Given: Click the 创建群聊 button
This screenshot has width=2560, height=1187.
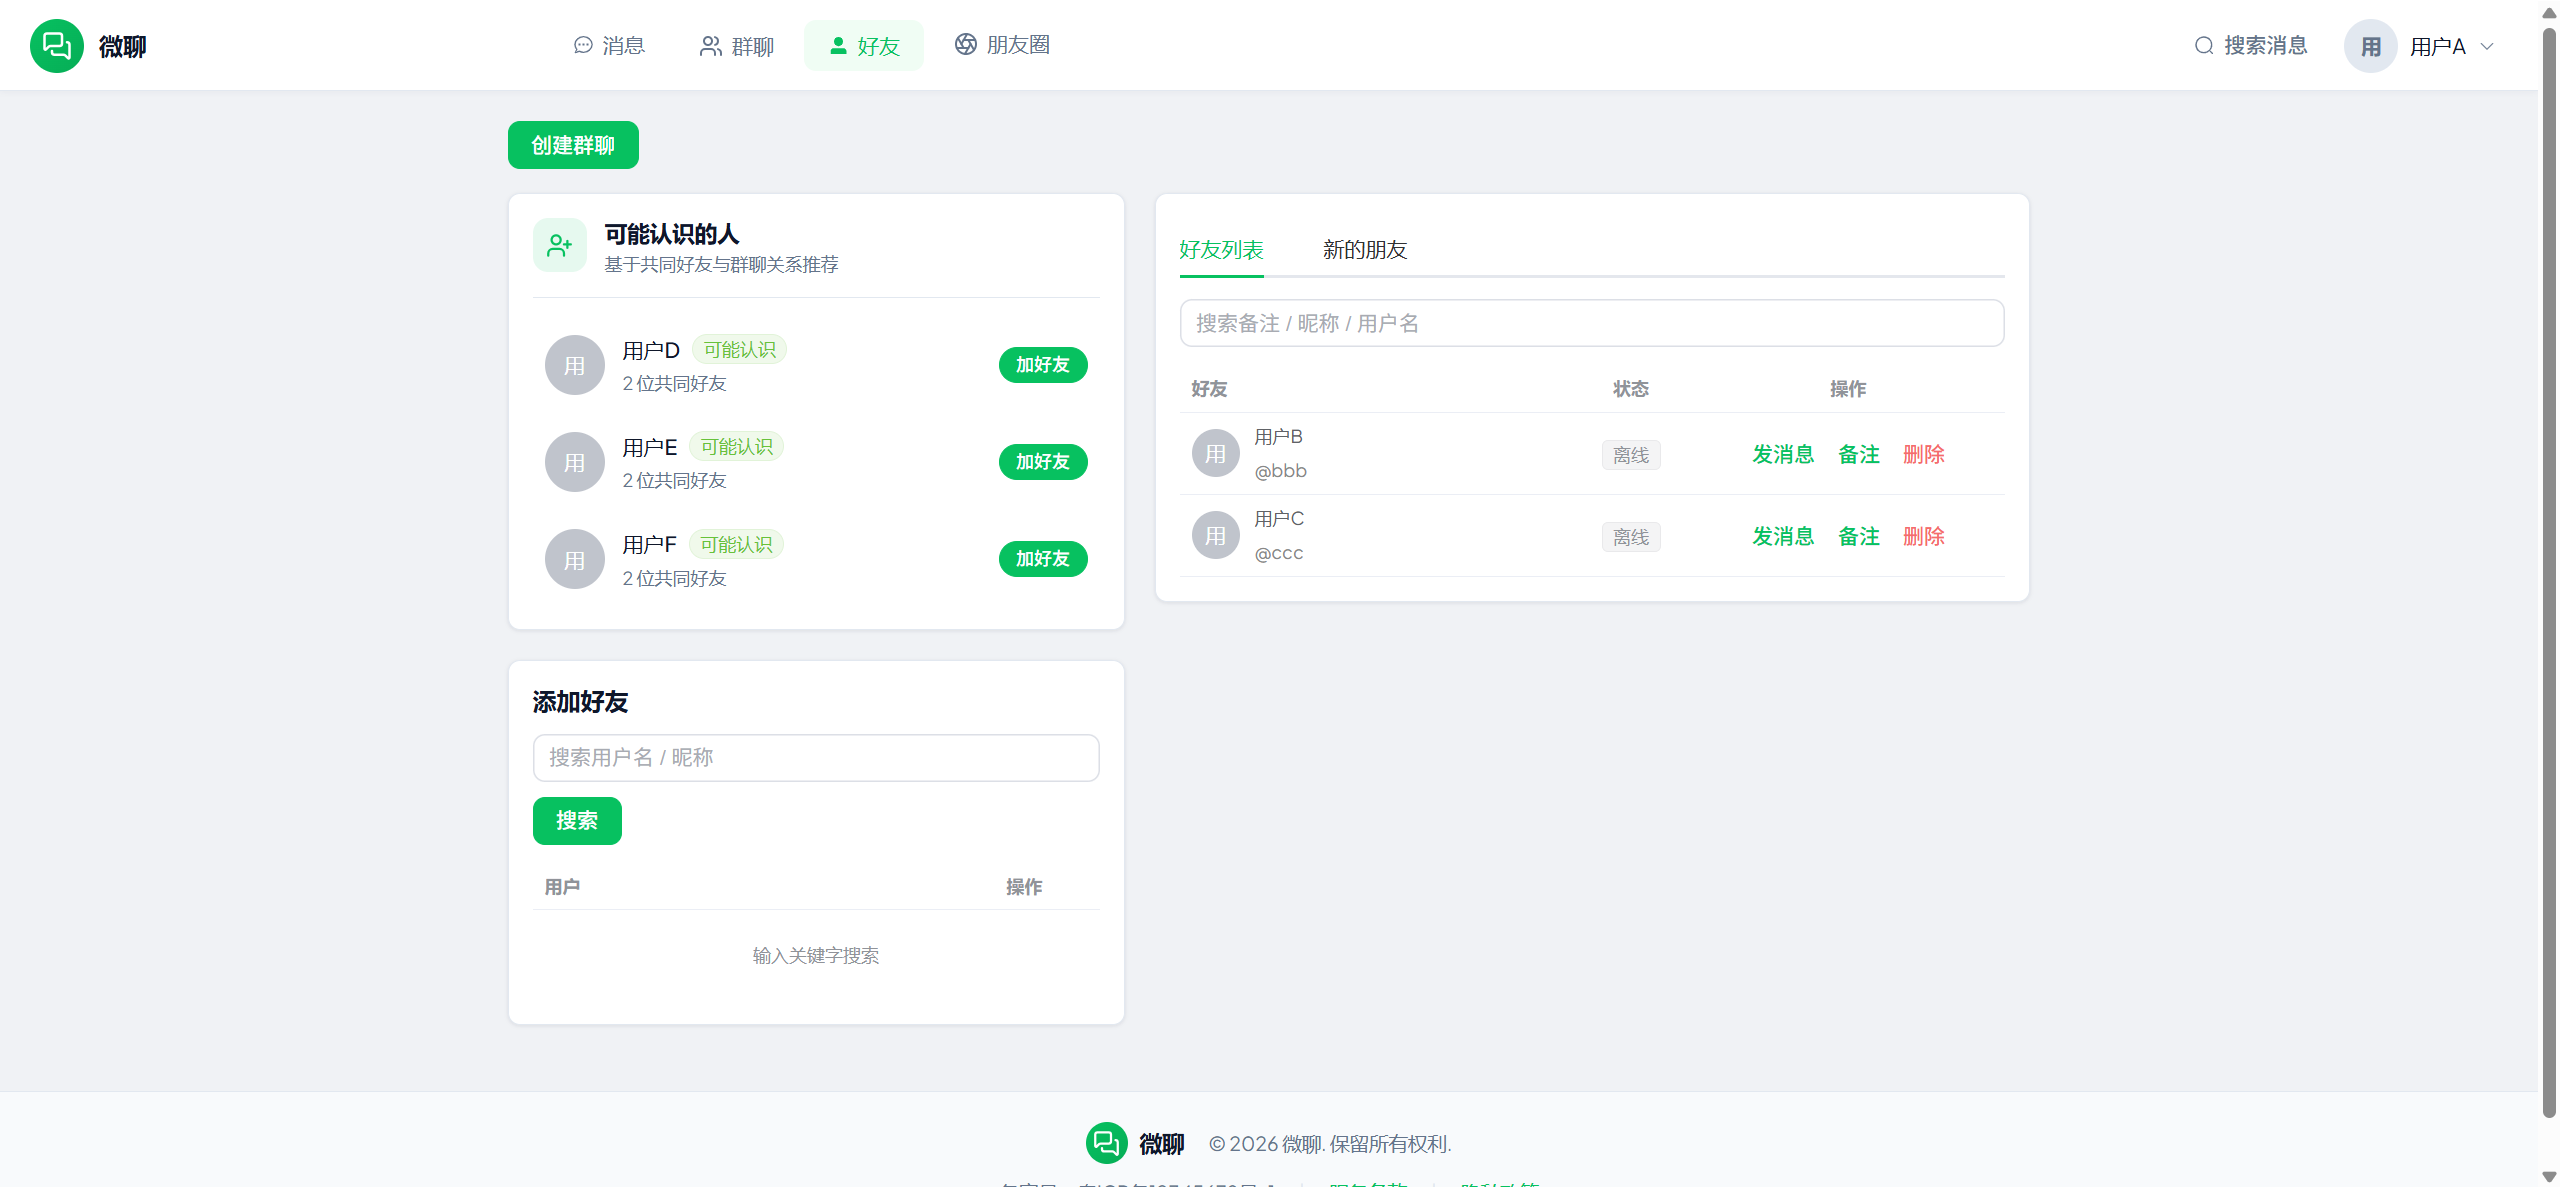Looking at the screenshot, I should tap(573, 145).
